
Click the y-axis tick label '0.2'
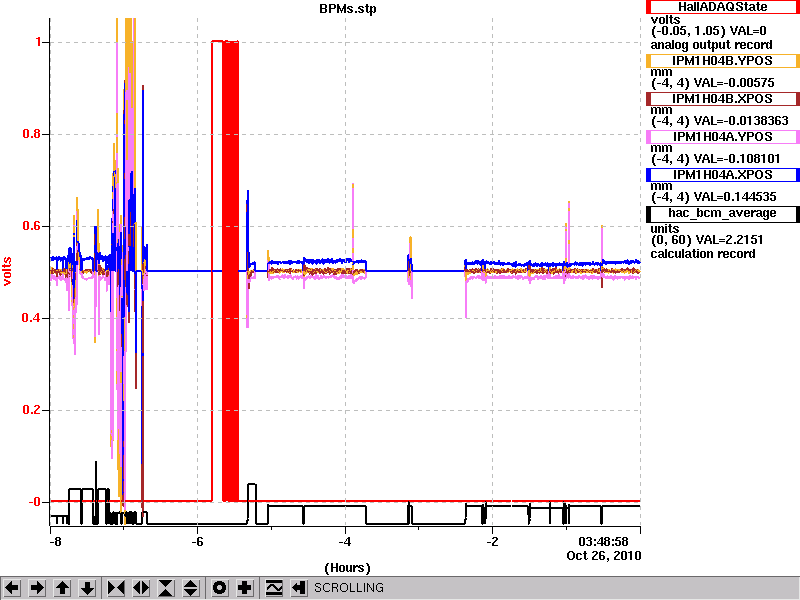(33, 410)
